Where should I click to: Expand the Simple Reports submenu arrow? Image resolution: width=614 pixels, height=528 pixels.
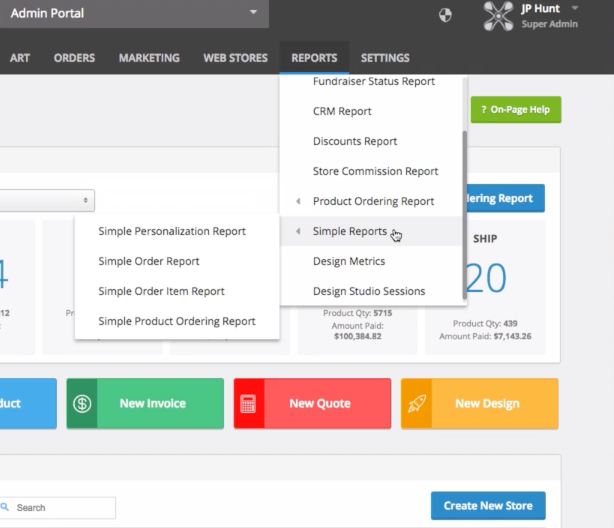coord(298,231)
